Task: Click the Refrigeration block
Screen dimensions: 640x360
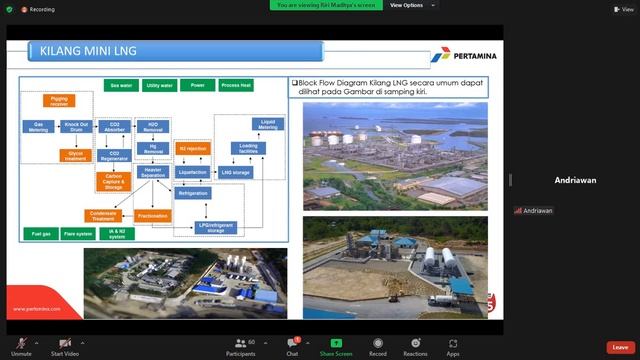Action: tap(193, 193)
